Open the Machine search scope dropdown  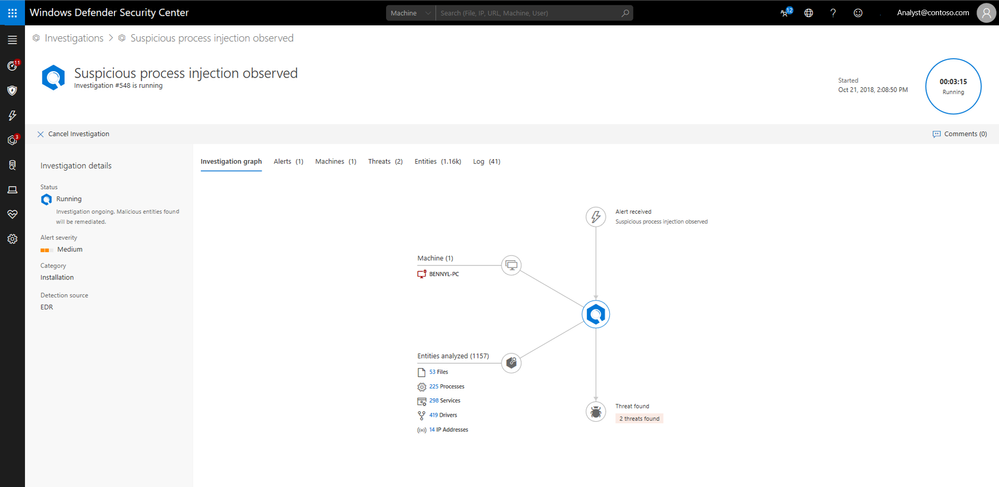tap(410, 13)
